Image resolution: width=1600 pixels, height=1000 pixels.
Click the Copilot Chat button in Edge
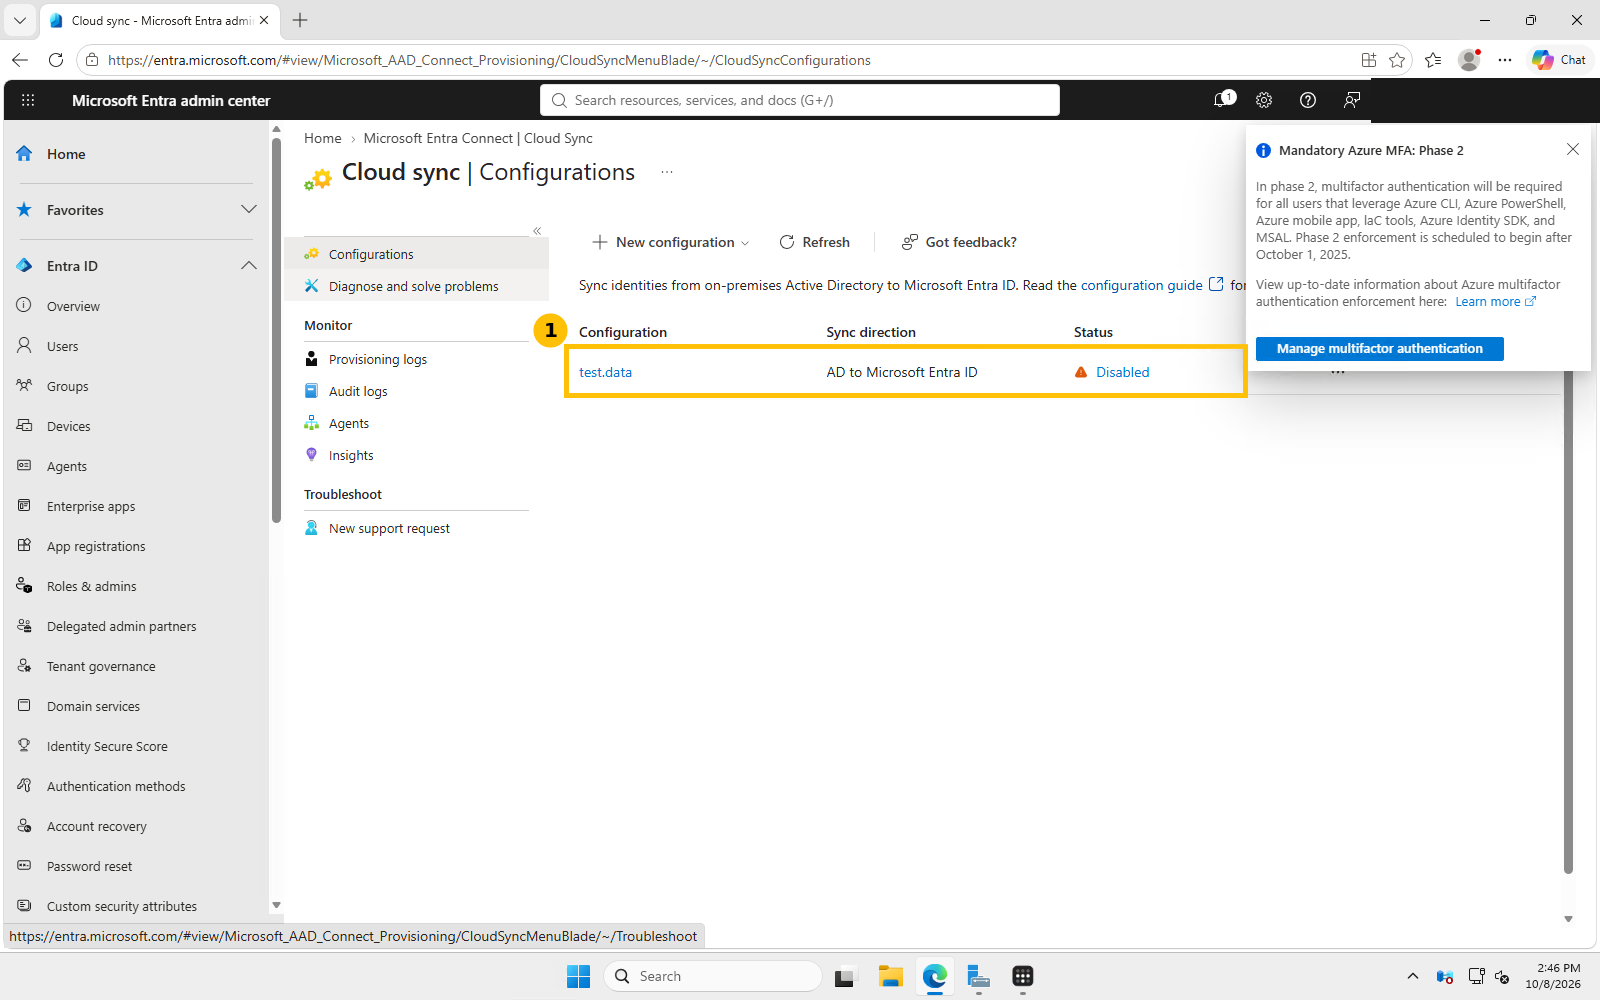tap(1559, 60)
